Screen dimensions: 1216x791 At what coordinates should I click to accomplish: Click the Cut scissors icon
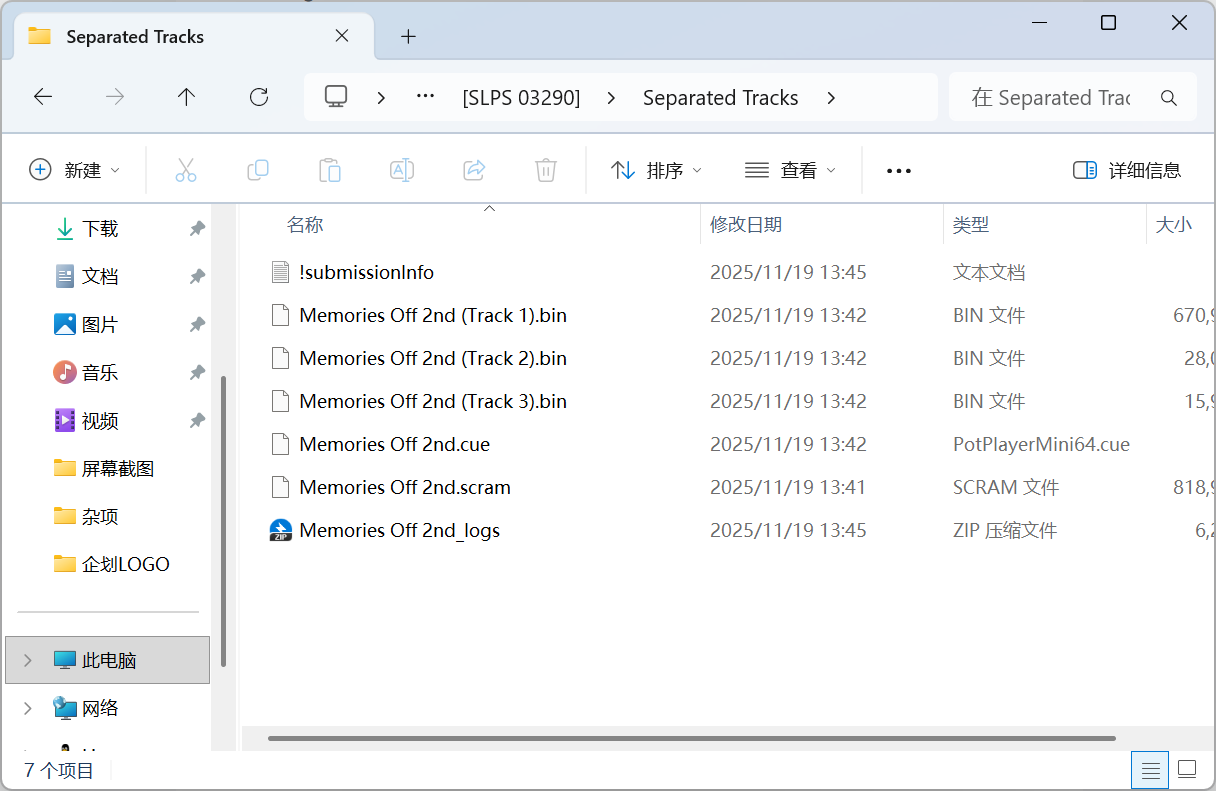click(x=186, y=170)
